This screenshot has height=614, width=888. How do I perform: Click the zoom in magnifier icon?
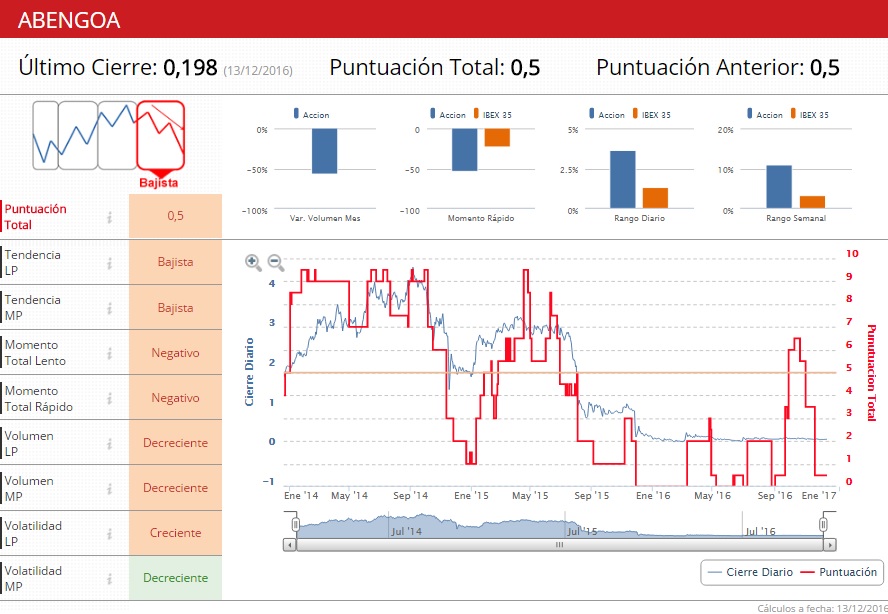tap(253, 262)
